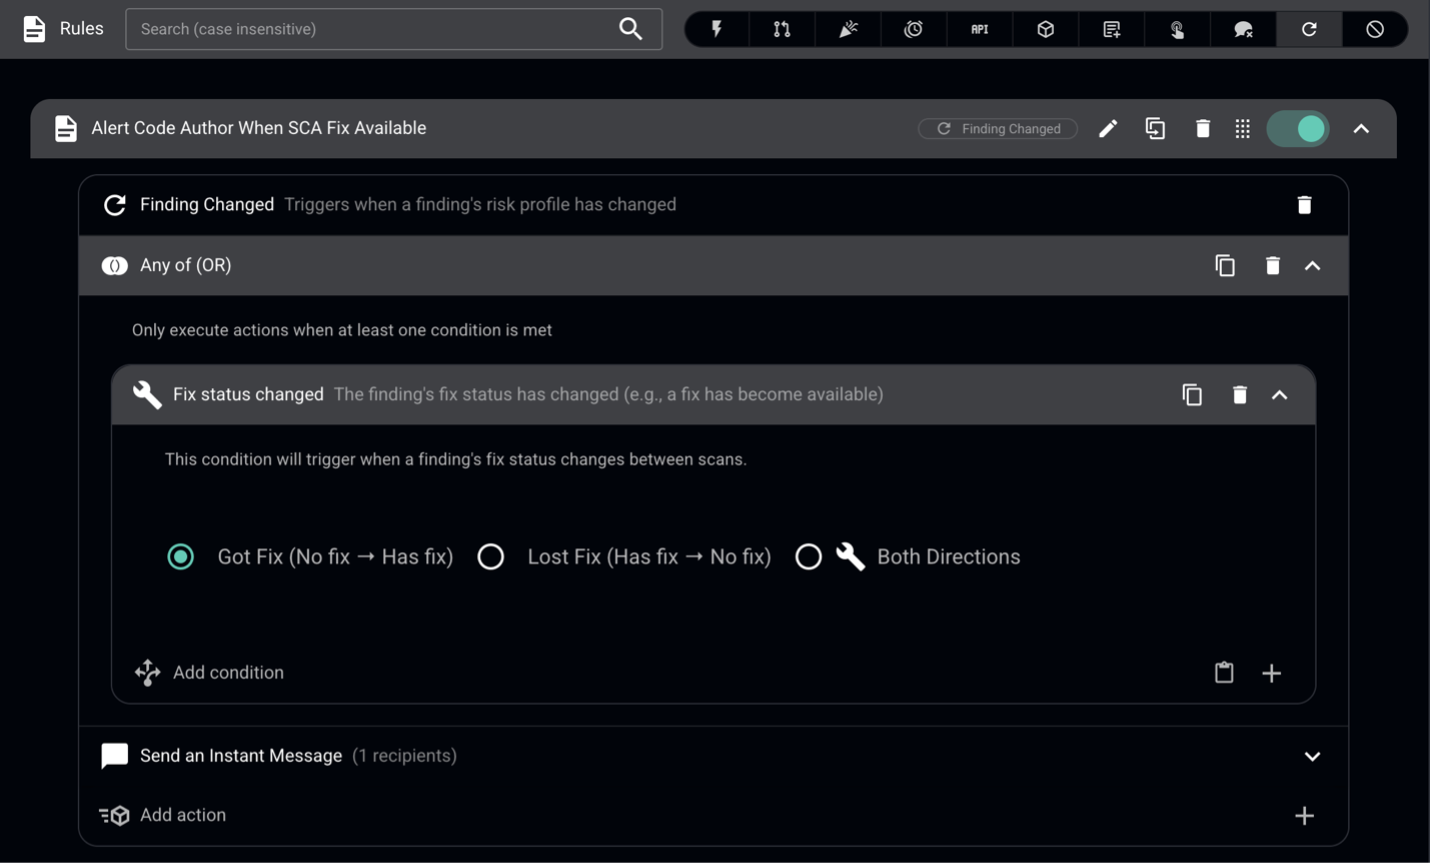Expand Send an Instant Message action

1313,757
